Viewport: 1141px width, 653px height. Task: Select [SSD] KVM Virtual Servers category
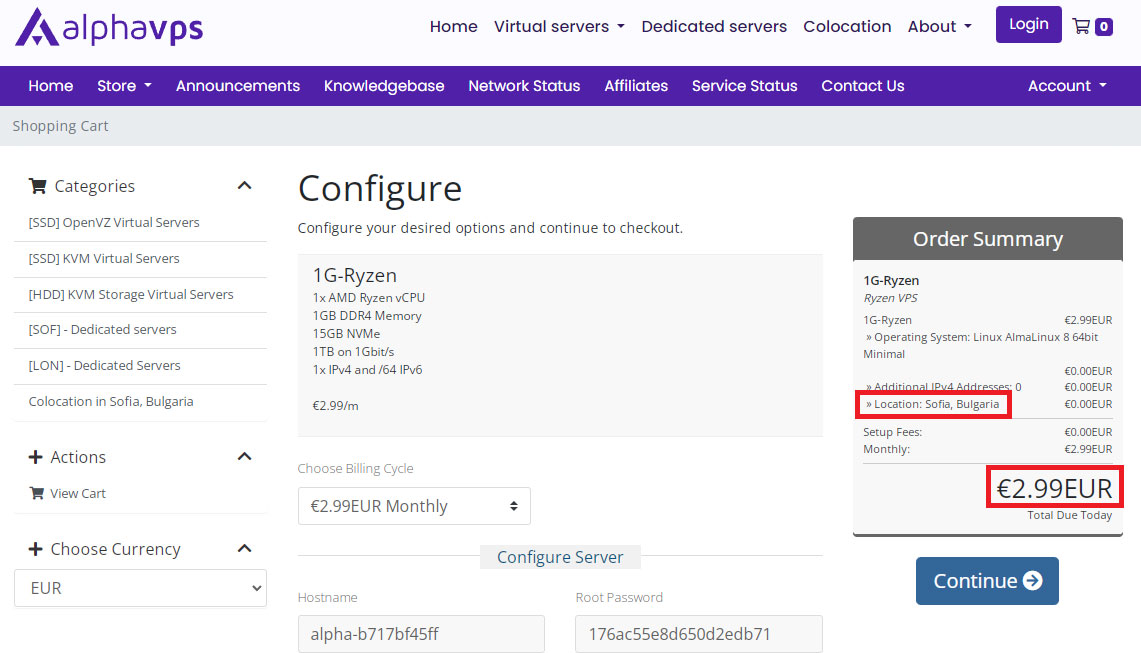[104, 258]
